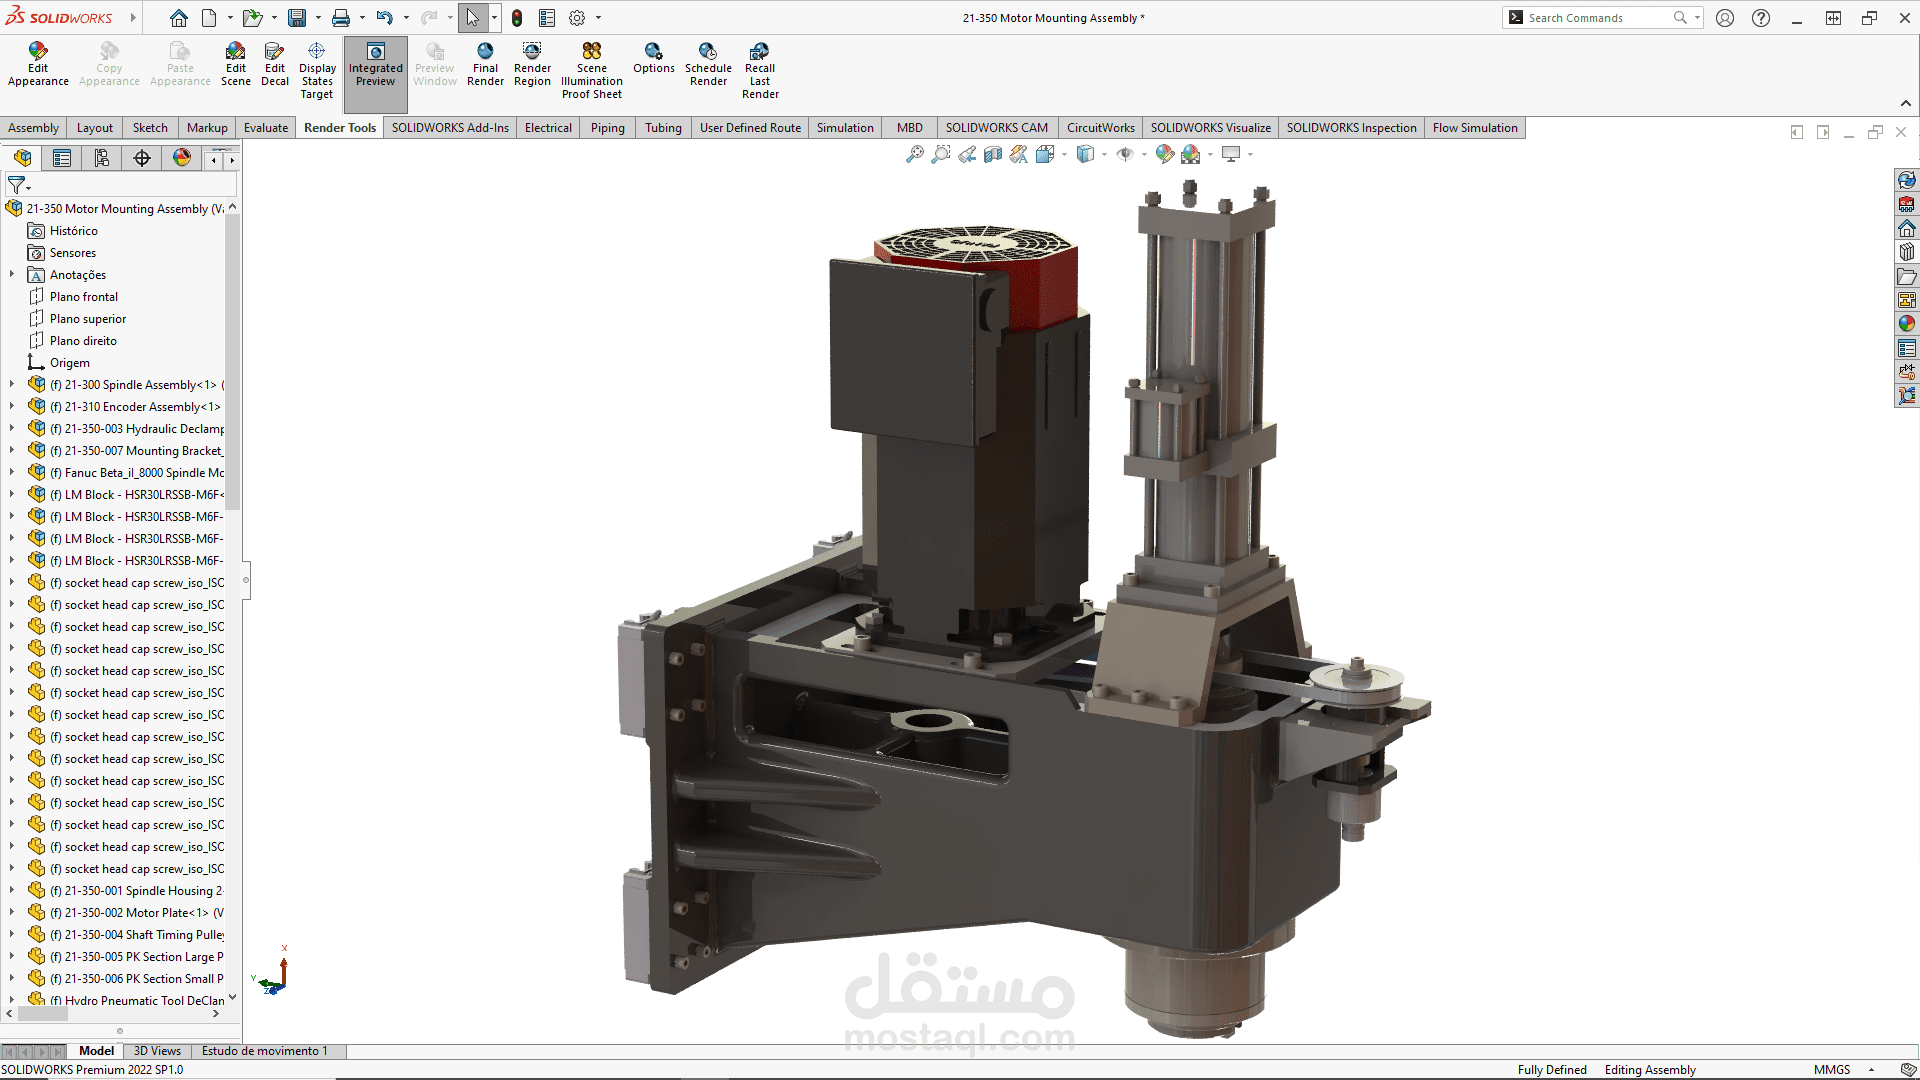Start a Final Render

485,52
